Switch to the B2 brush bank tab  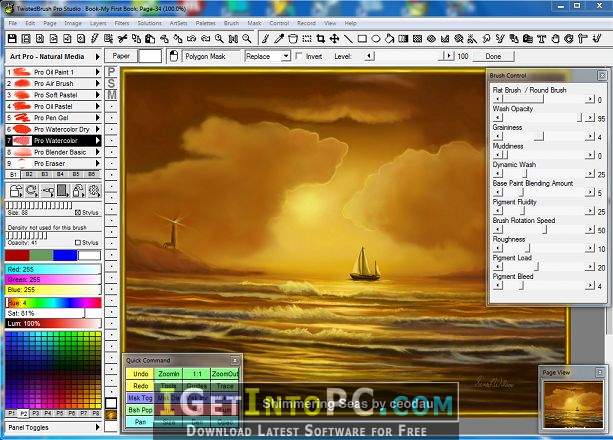29,174
